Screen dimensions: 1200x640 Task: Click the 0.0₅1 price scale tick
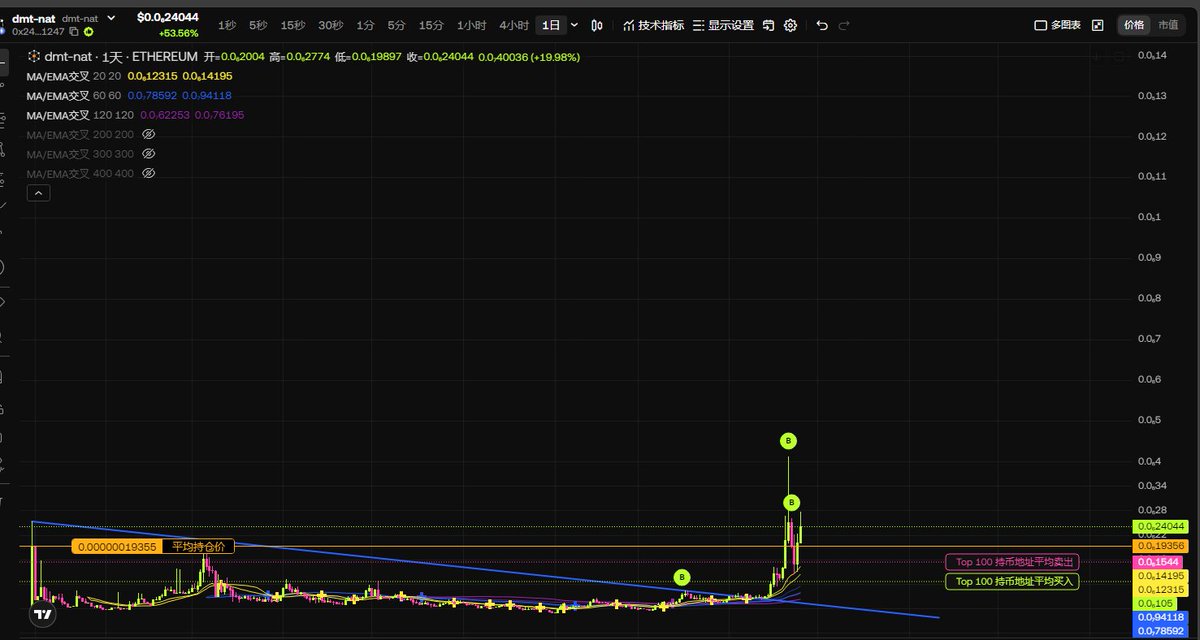1151,218
